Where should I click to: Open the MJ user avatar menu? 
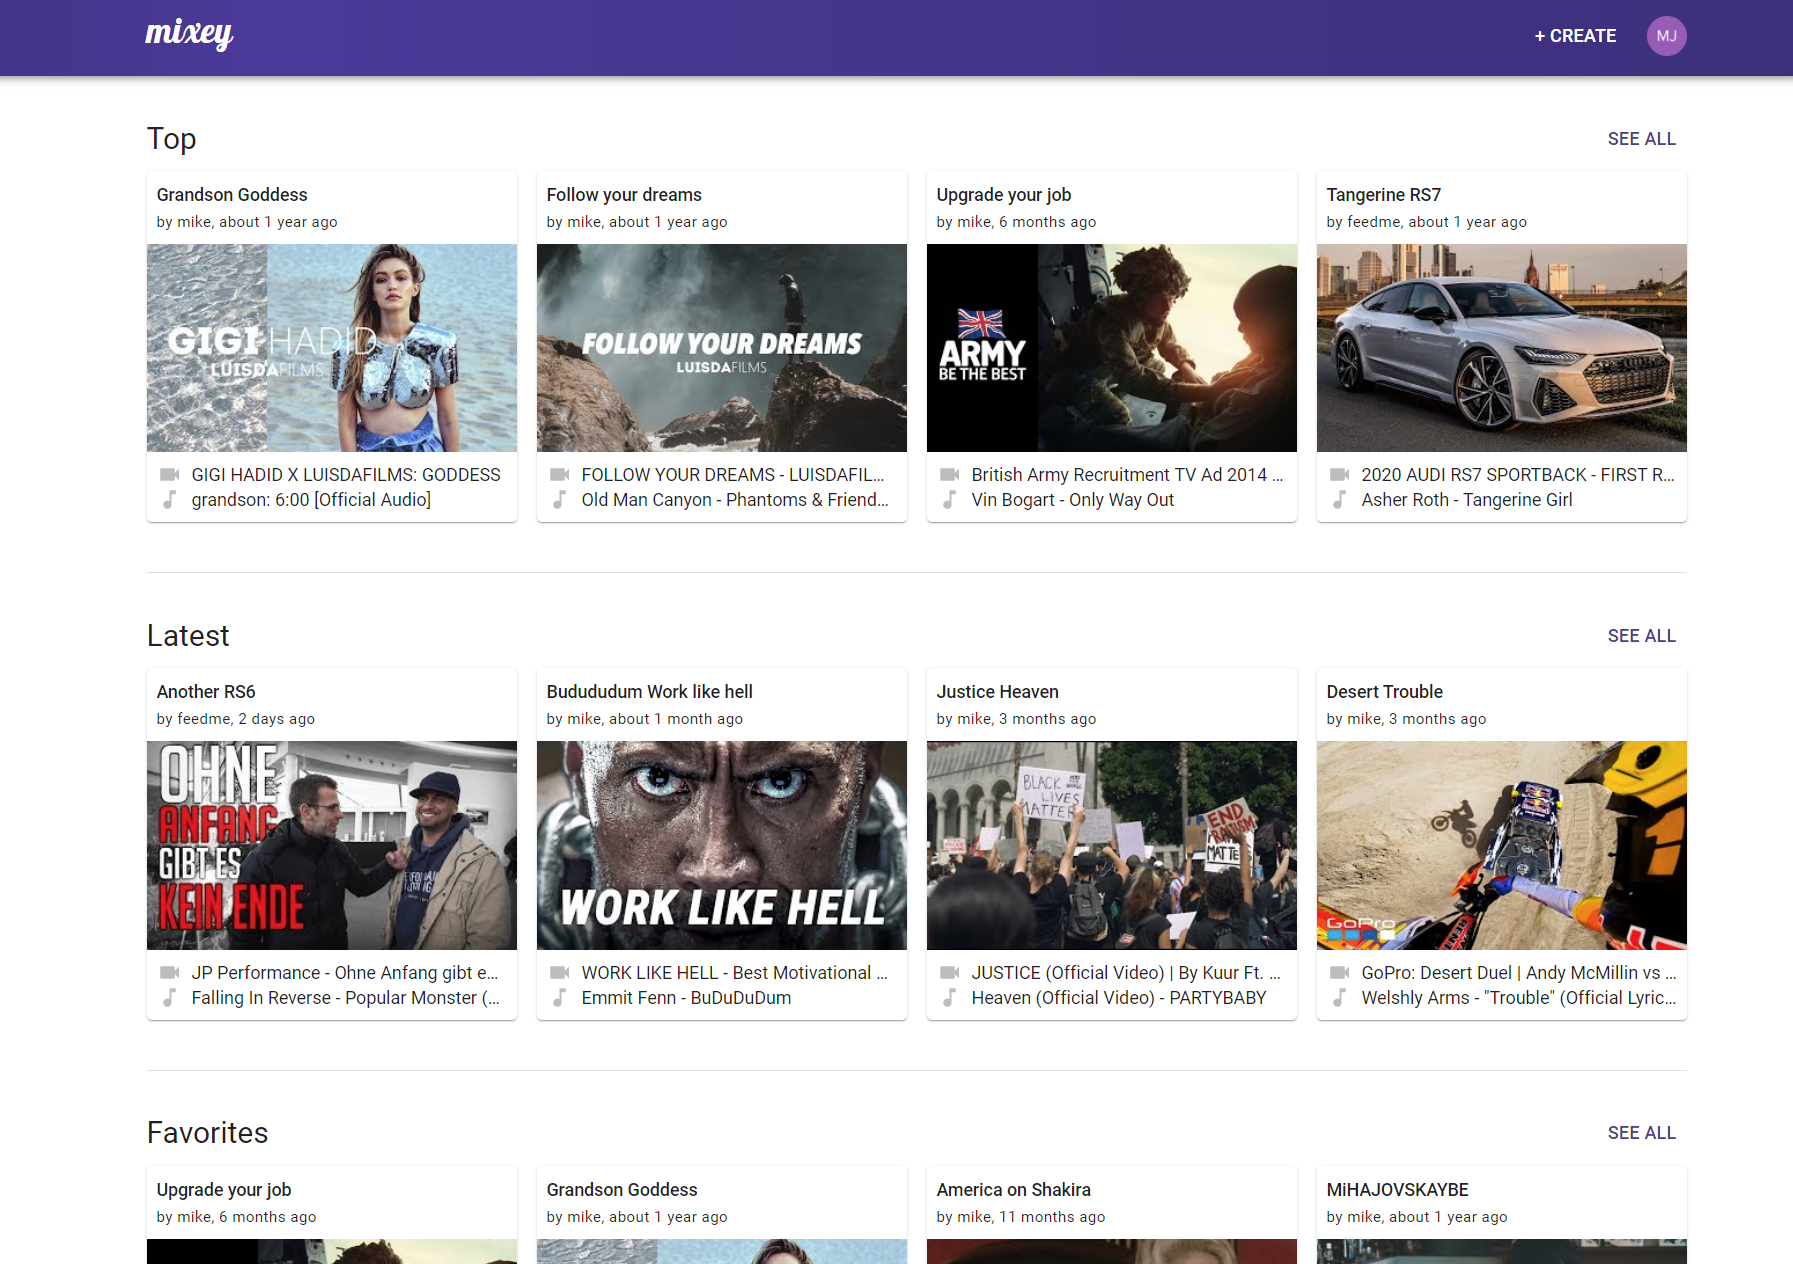click(x=1666, y=36)
